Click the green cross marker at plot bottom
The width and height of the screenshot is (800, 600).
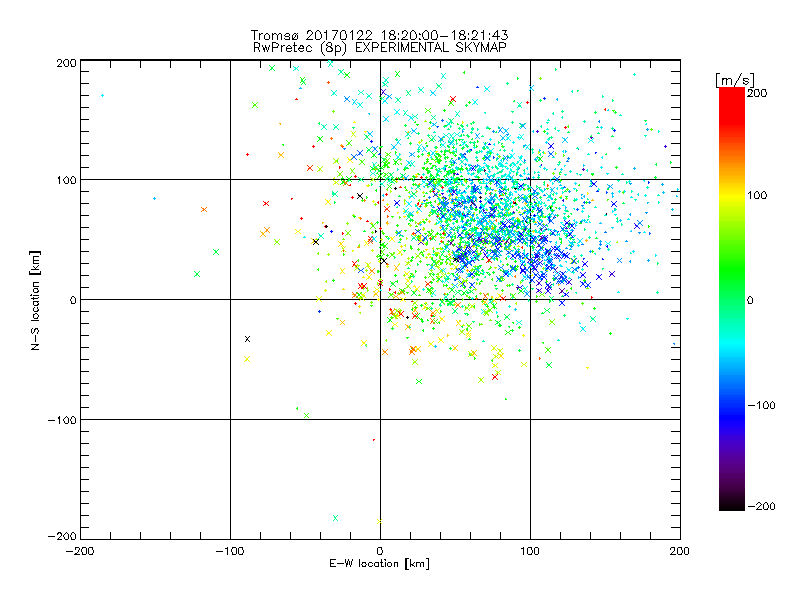[x=335, y=518]
